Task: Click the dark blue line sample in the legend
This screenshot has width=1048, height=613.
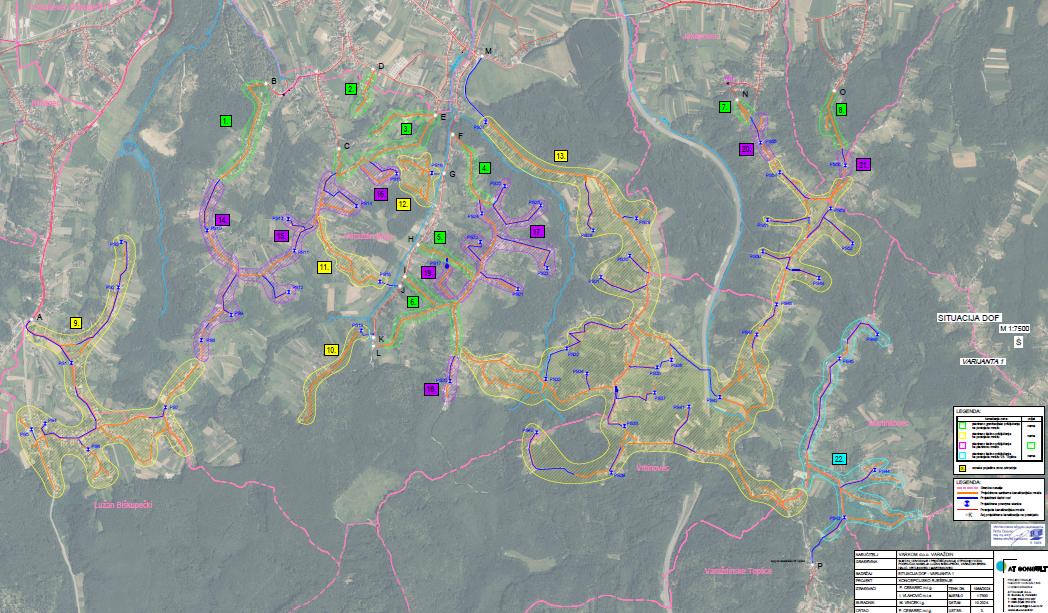Action: click(x=966, y=497)
